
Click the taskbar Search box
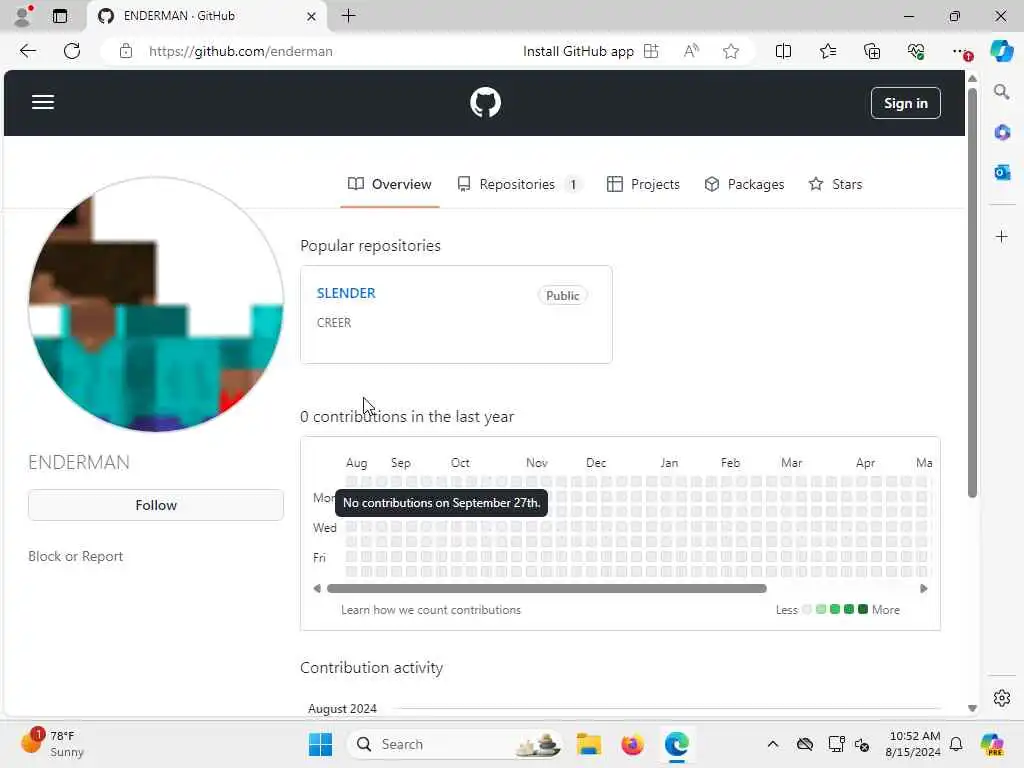click(x=455, y=744)
